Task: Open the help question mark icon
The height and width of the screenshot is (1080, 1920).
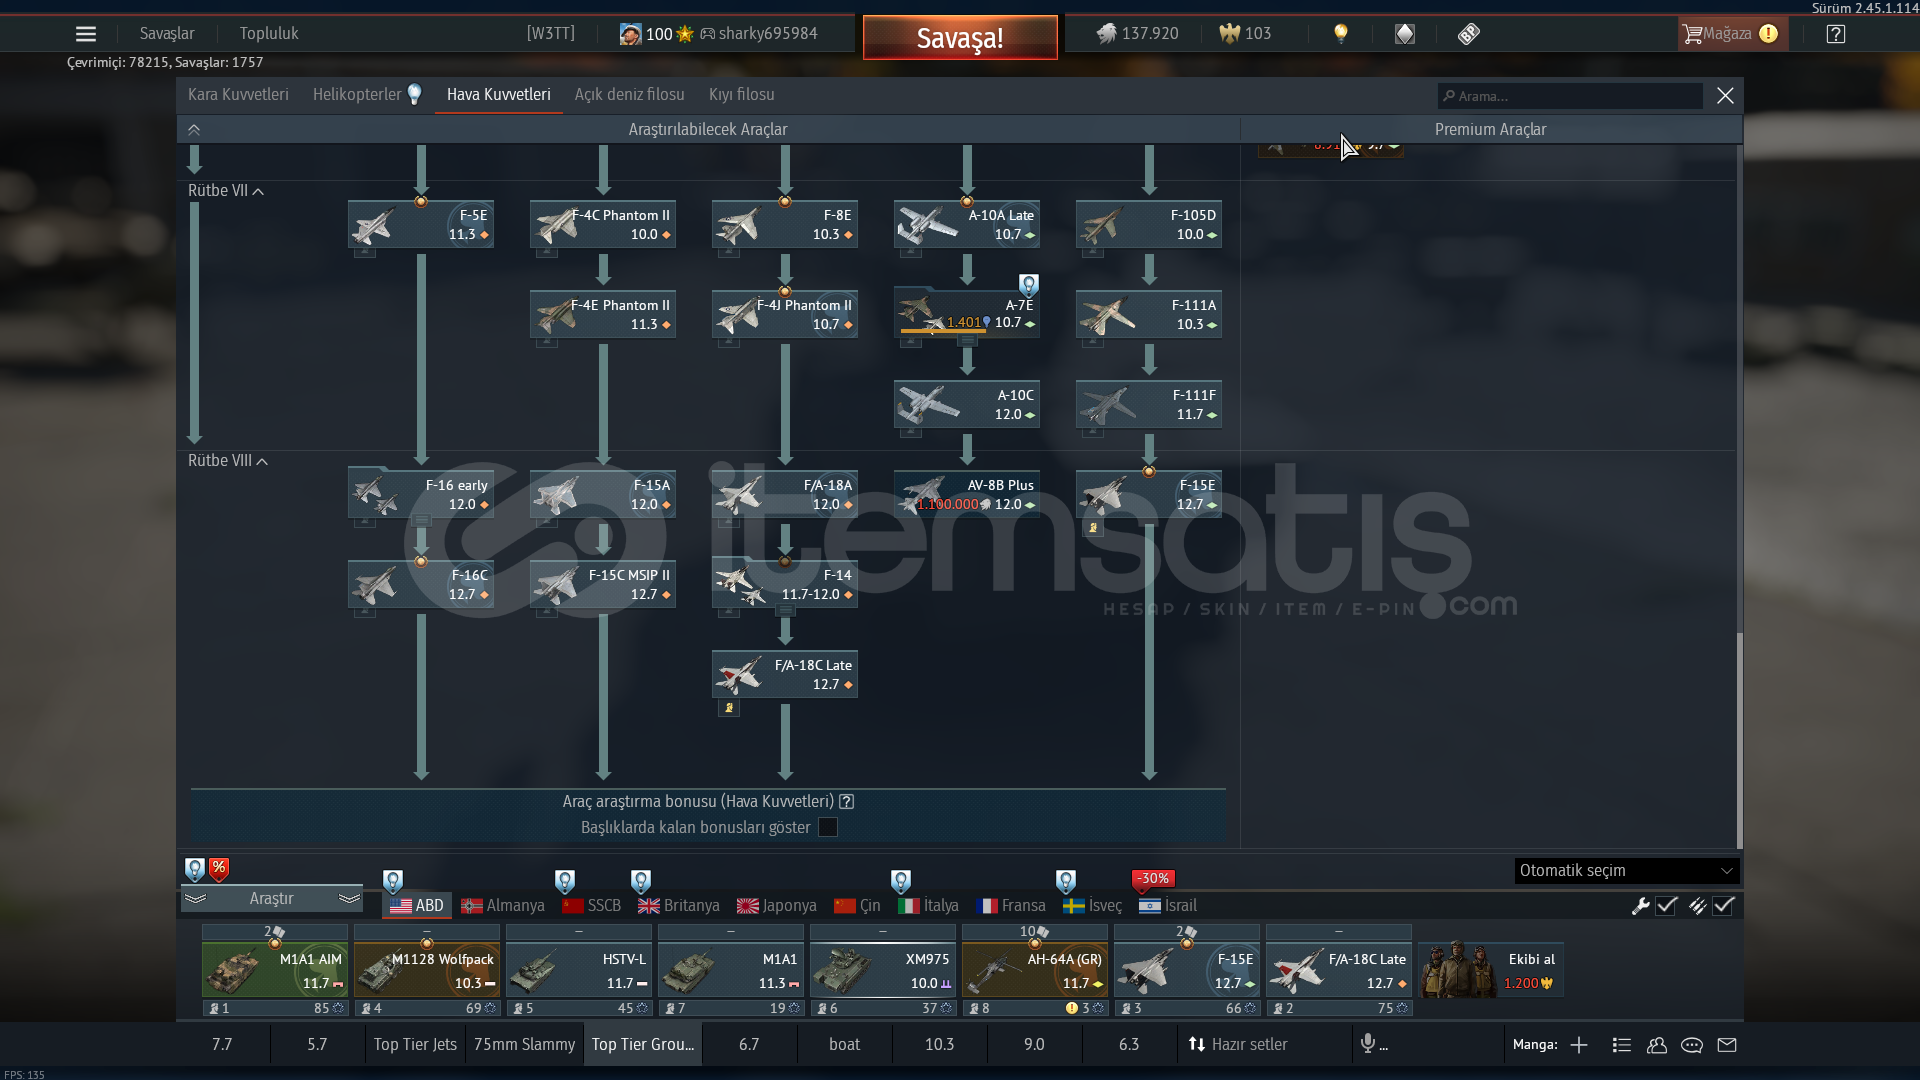Action: tap(1835, 34)
